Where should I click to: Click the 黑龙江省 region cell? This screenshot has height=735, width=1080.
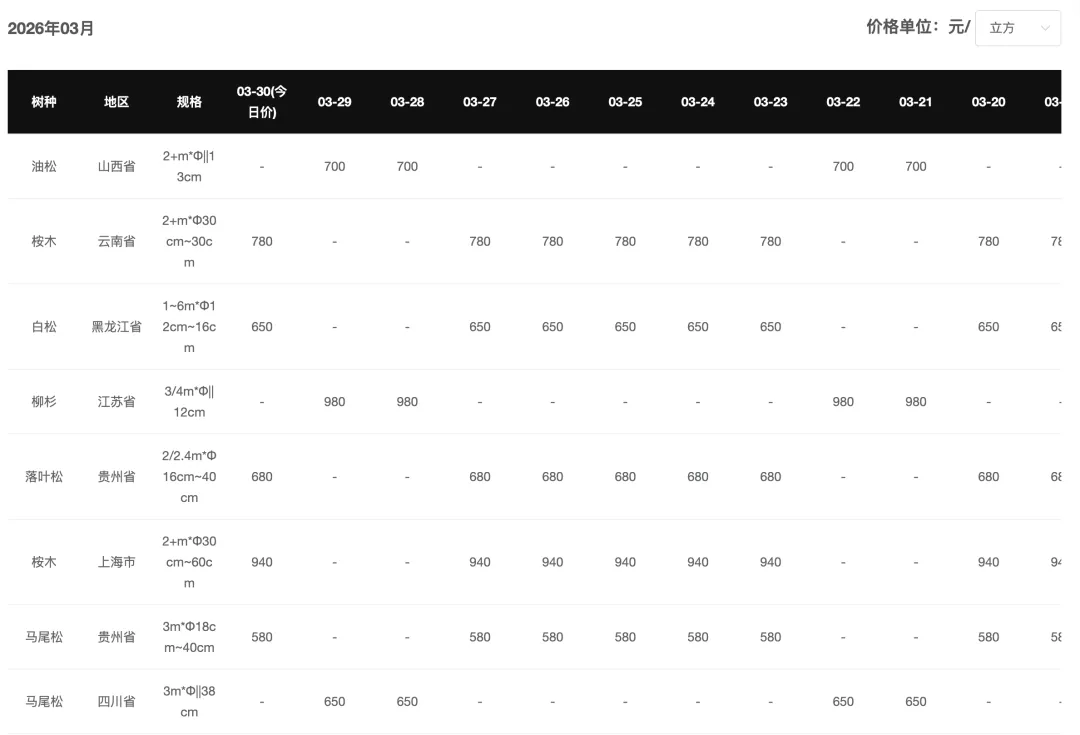pyautogui.click(x=116, y=327)
